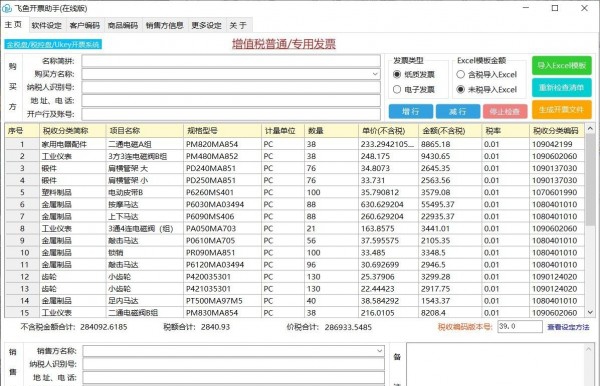Click 导入Excel模板 green button
This screenshot has height=386, width=600.
click(561, 65)
